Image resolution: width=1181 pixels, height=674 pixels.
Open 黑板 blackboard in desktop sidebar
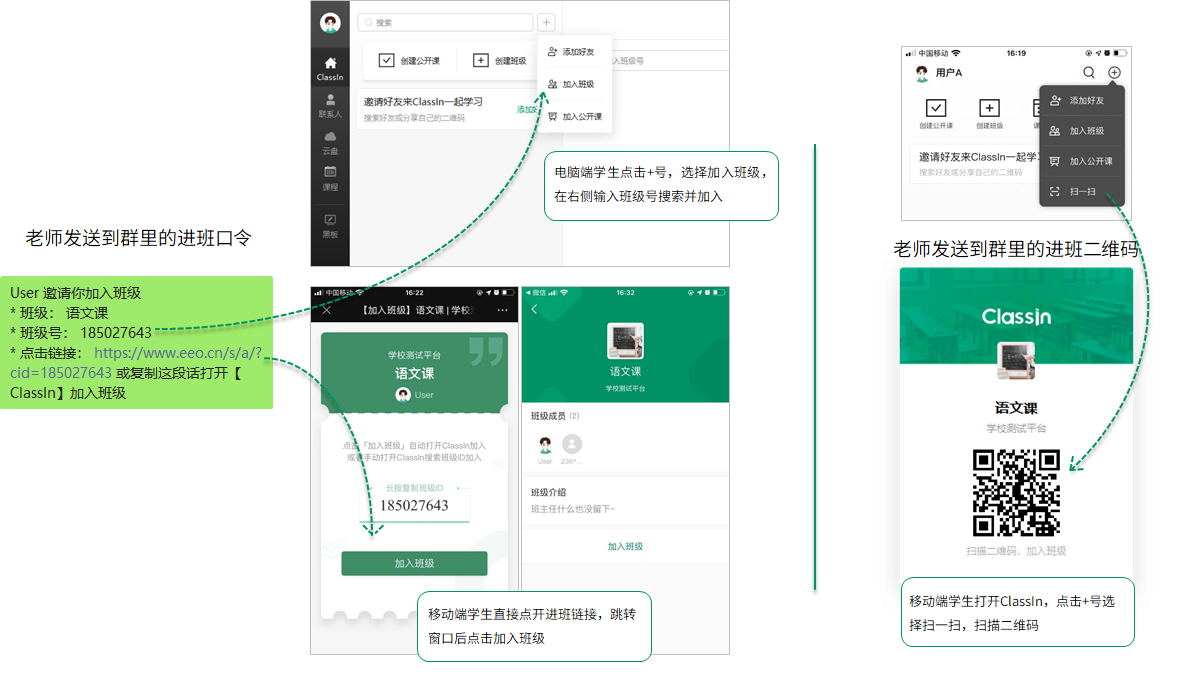tap(330, 226)
